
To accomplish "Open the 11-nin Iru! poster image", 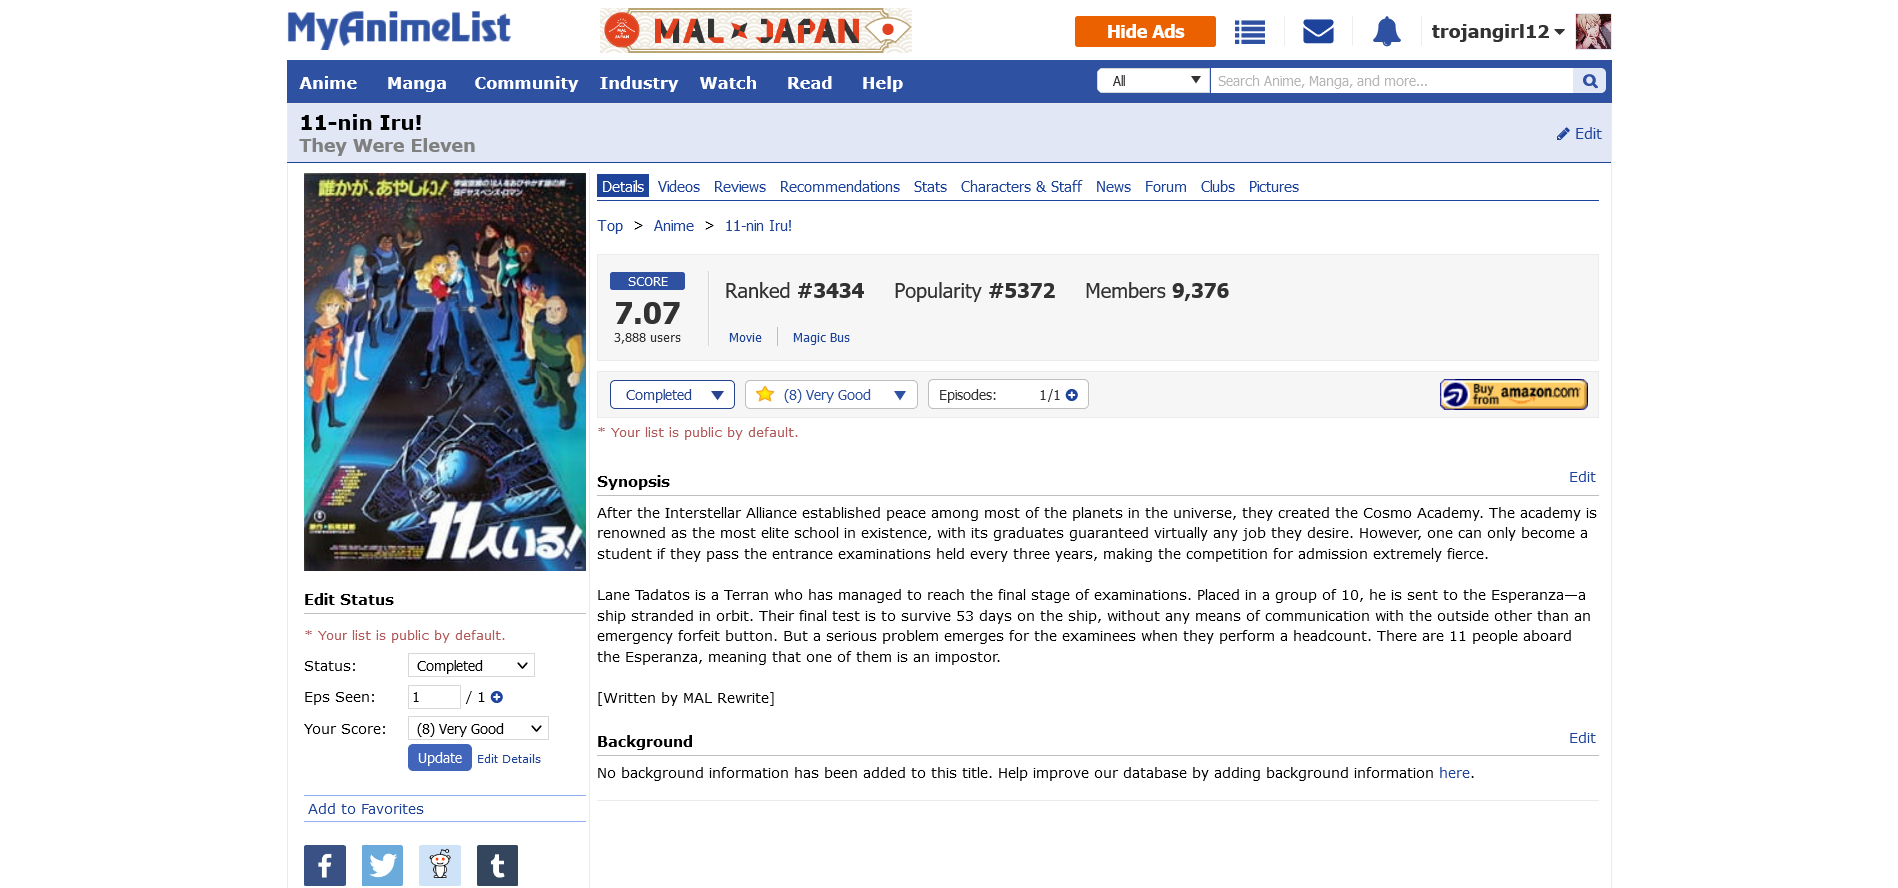I will click(x=445, y=372).
